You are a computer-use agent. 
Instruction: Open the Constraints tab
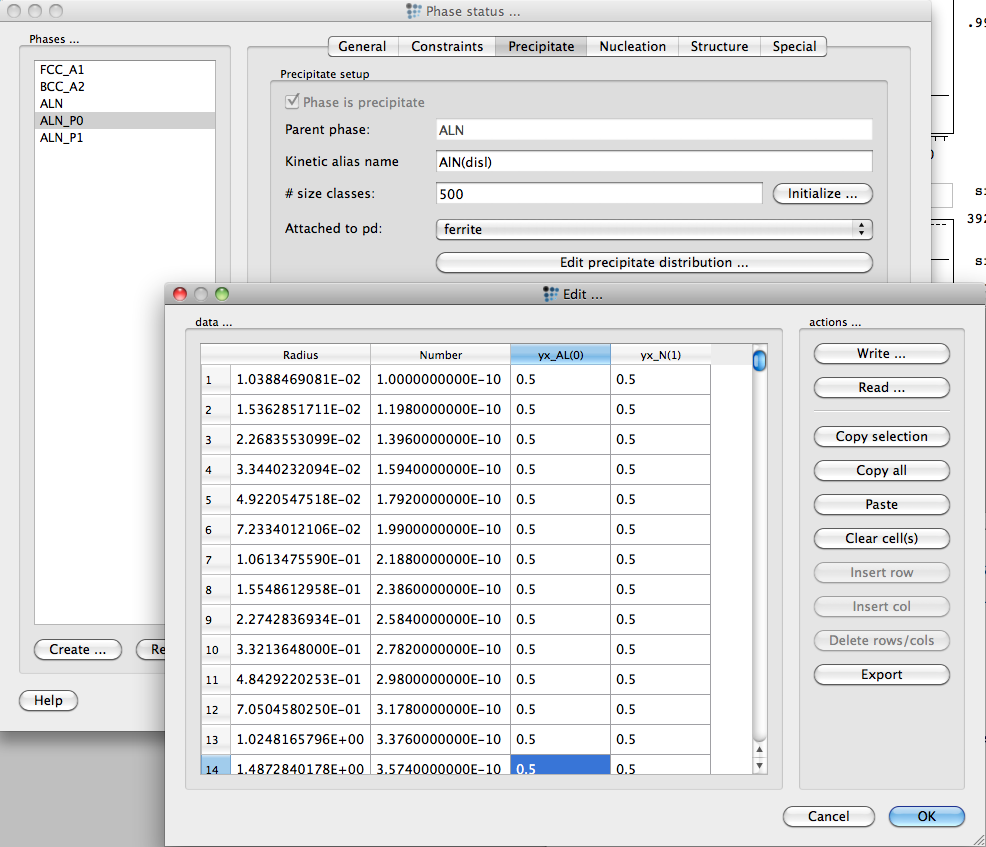[447, 46]
